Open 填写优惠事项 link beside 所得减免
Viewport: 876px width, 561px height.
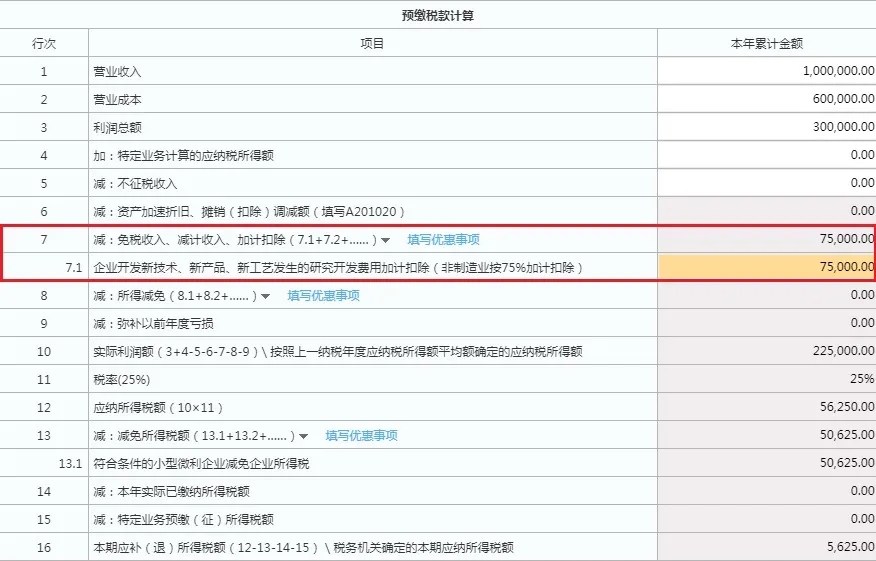pos(323,296)
